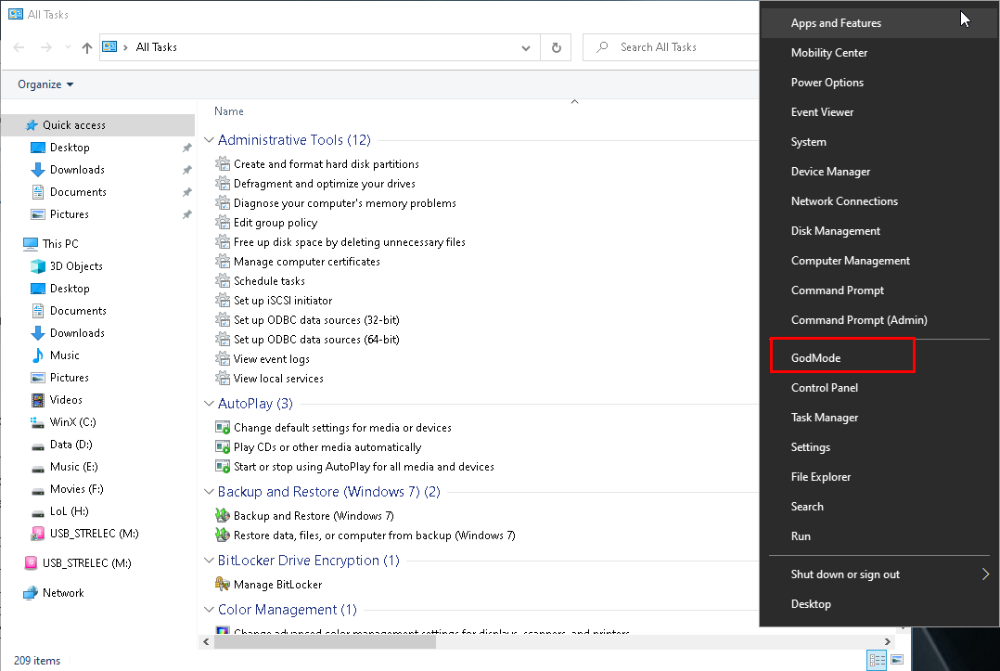Open Mobility Center from WinX menu
The width and height of the screenshot is (1000, 671).
879,53
